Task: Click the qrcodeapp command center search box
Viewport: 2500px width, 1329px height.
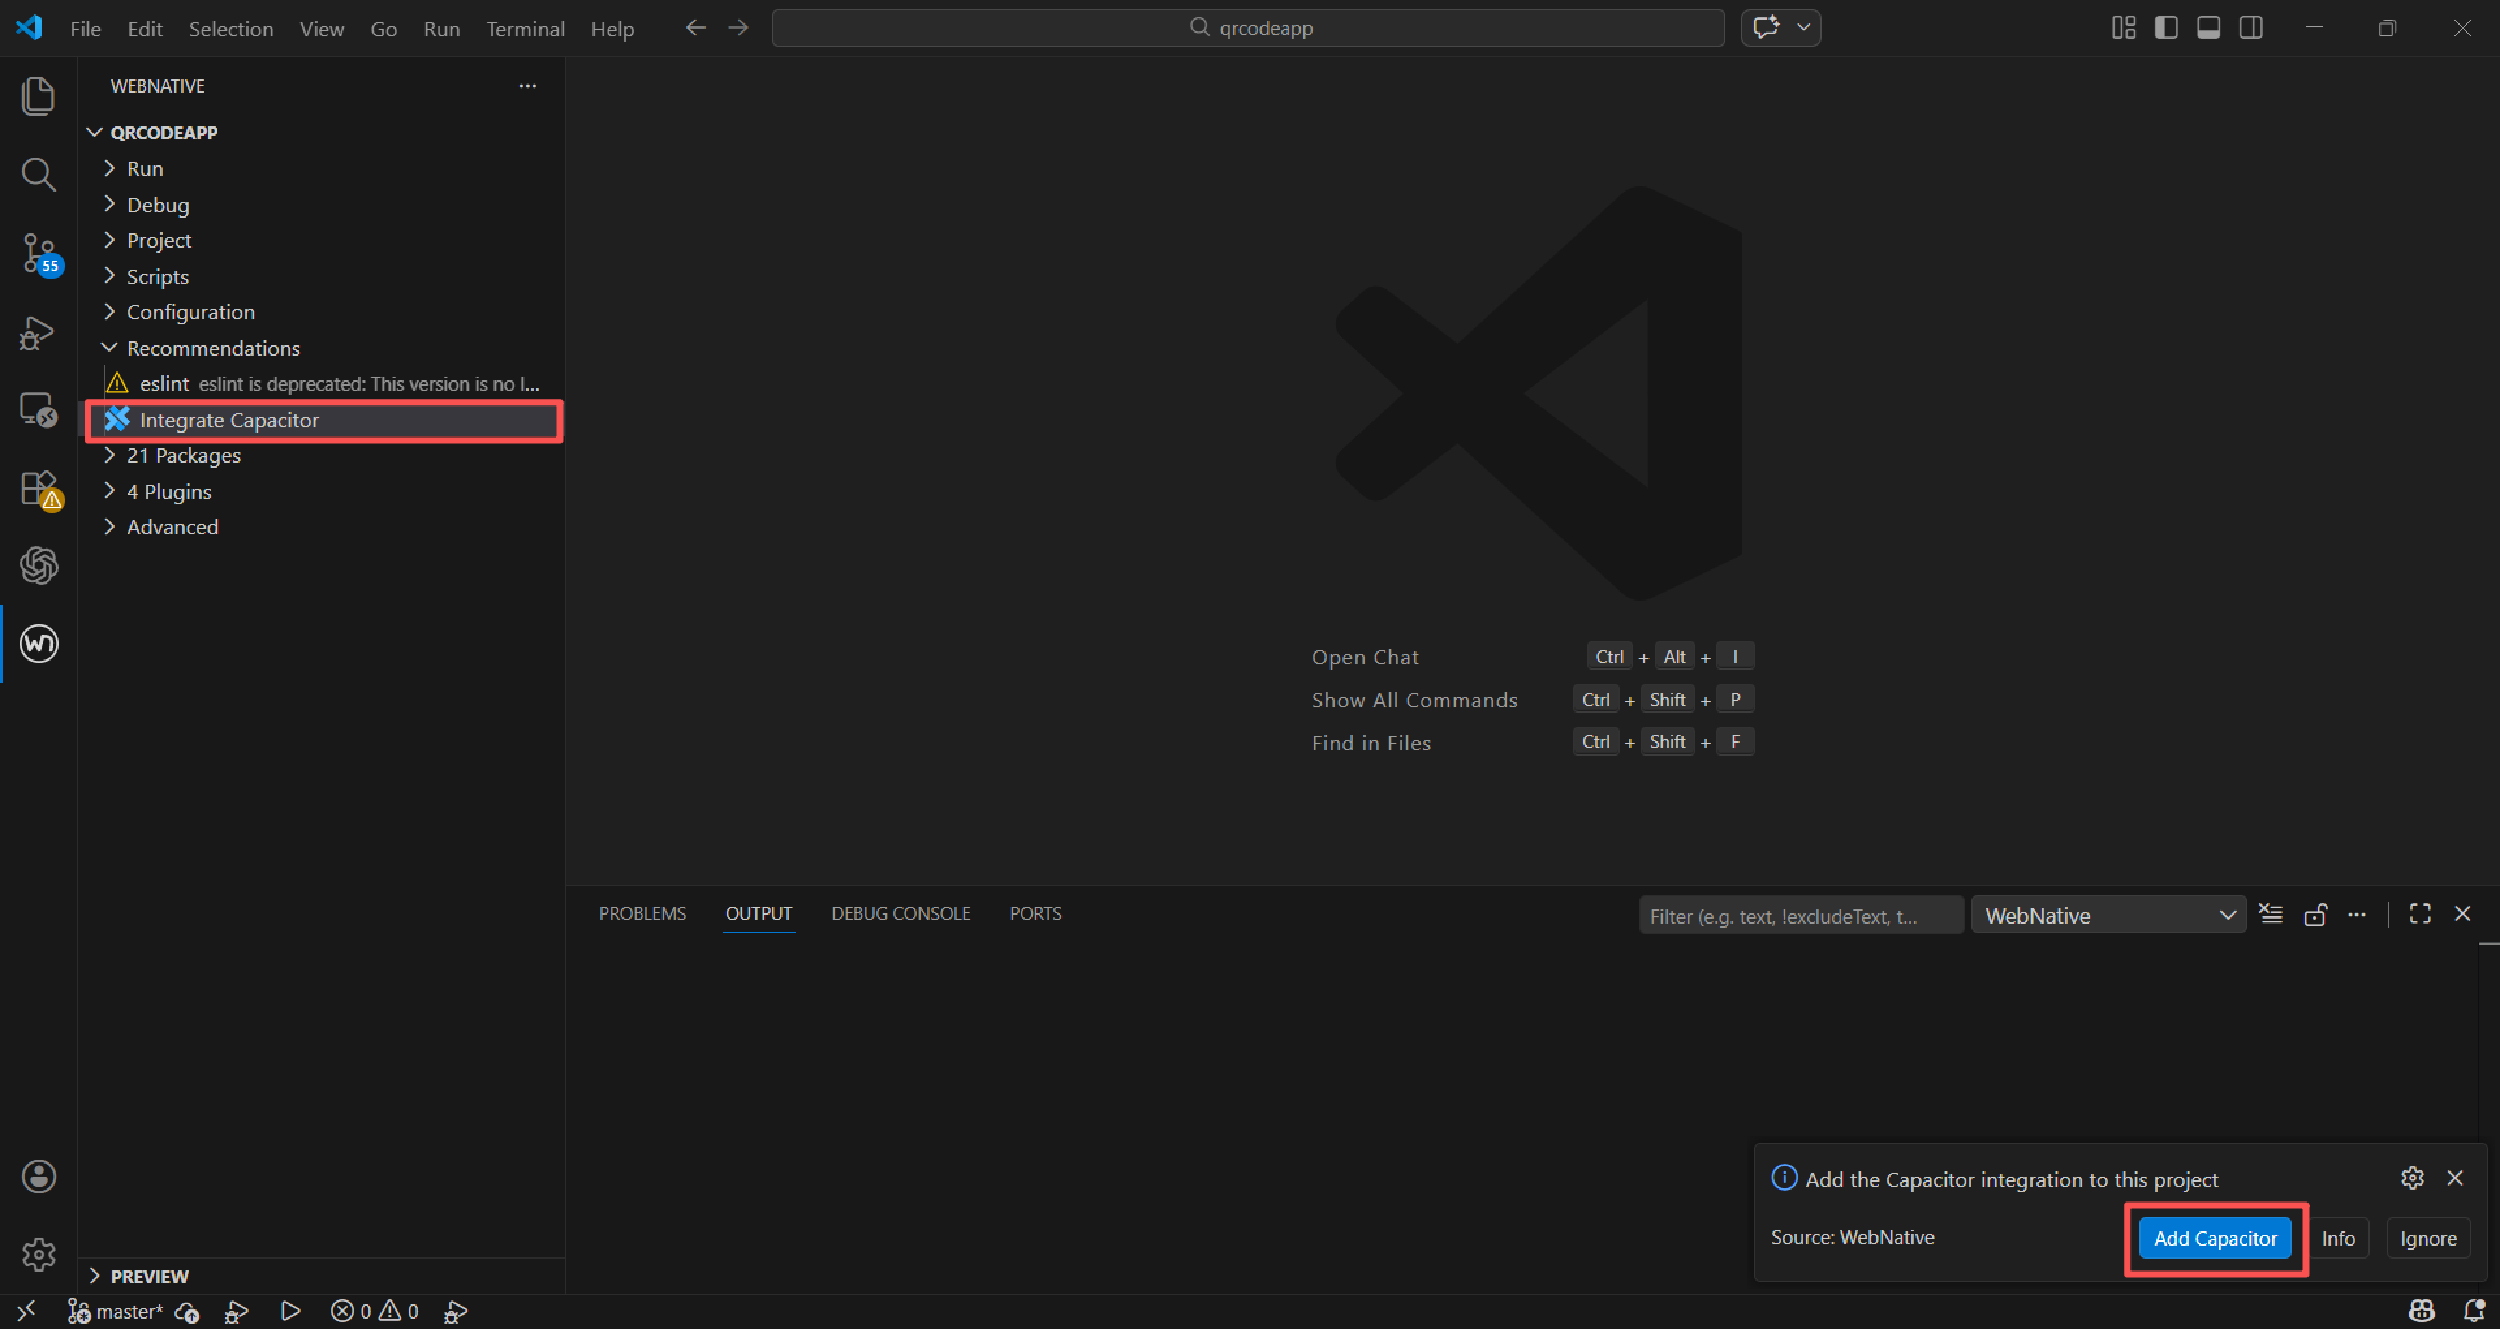Action: click(1248, 28)
